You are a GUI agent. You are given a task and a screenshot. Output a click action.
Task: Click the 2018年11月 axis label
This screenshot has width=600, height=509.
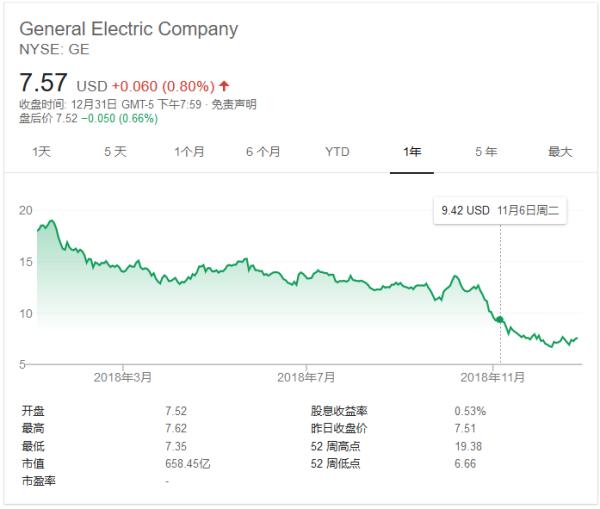[492, 377]
